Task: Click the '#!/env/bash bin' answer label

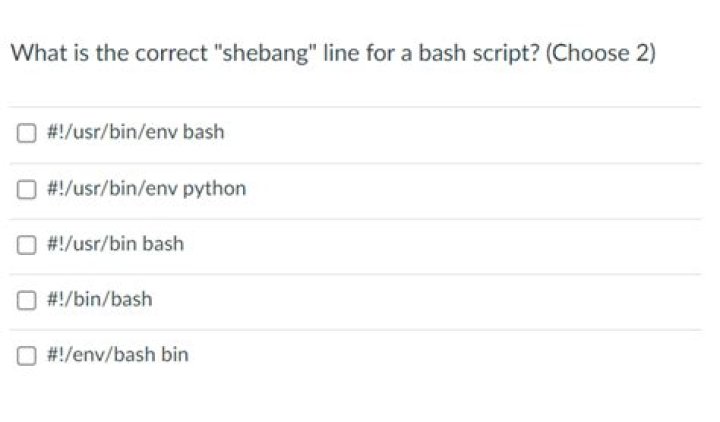Action: click(117, 355)
